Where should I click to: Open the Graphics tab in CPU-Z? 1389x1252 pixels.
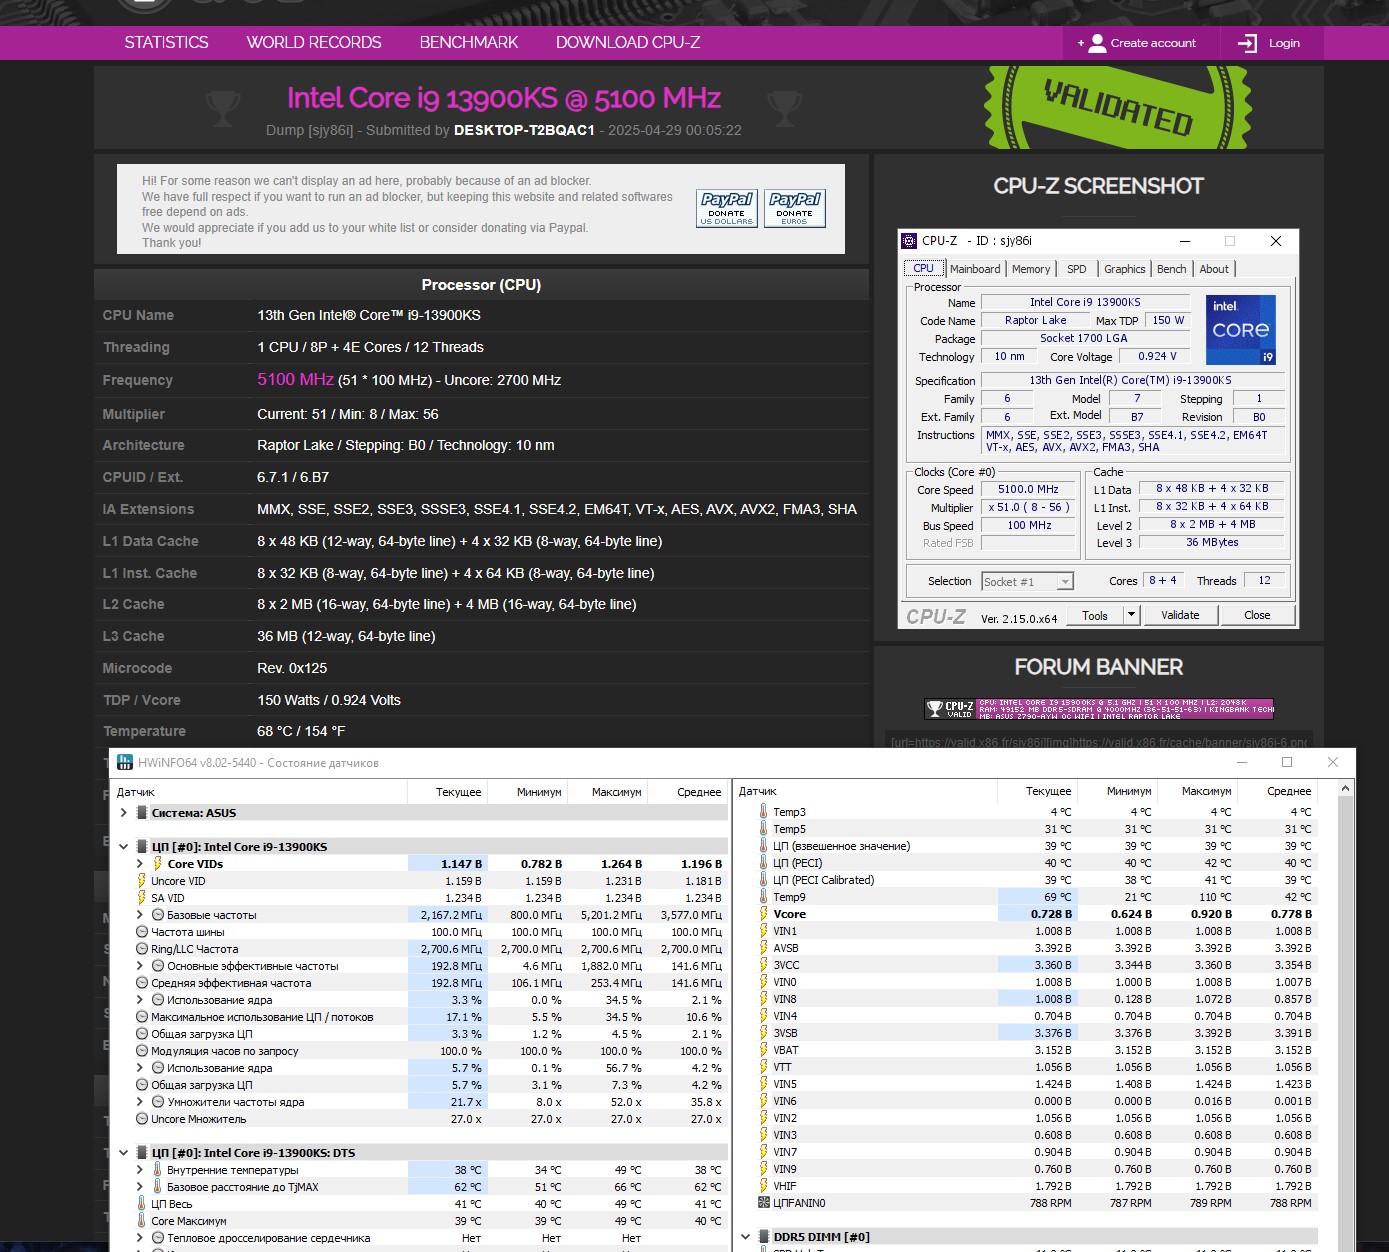tap(1125, 269)
